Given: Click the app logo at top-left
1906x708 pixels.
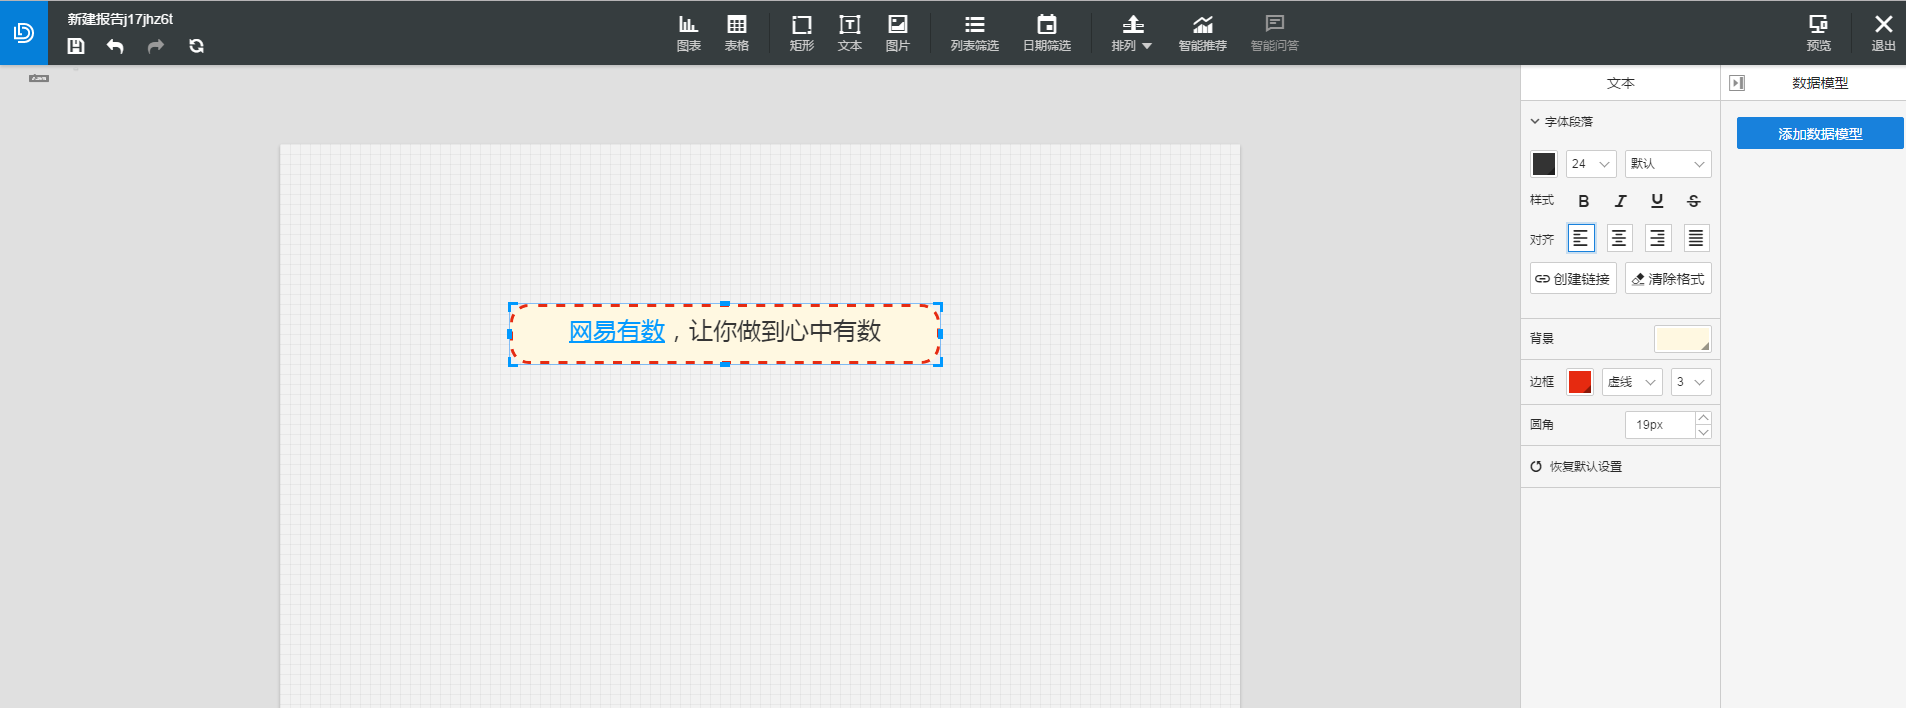Looking at the screenshot, I should tap(23, 33).
